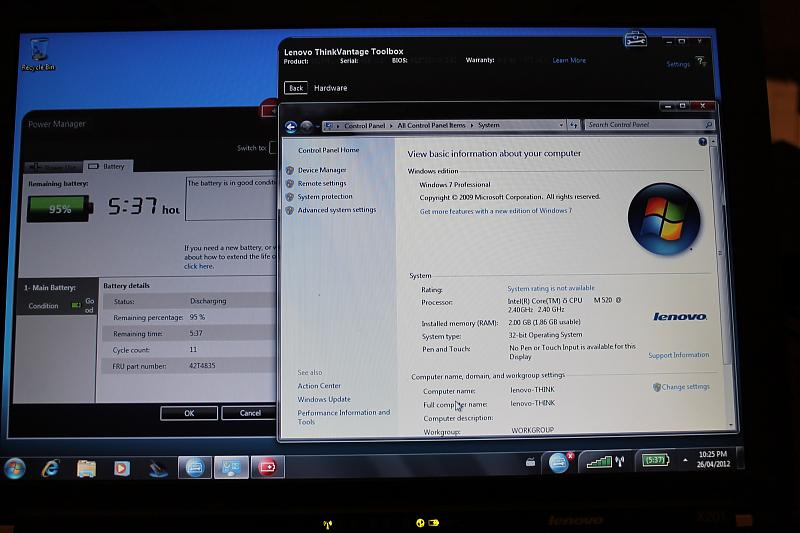Click the WORKGROUP value
The image size is (800, 533).
[532, 430]
